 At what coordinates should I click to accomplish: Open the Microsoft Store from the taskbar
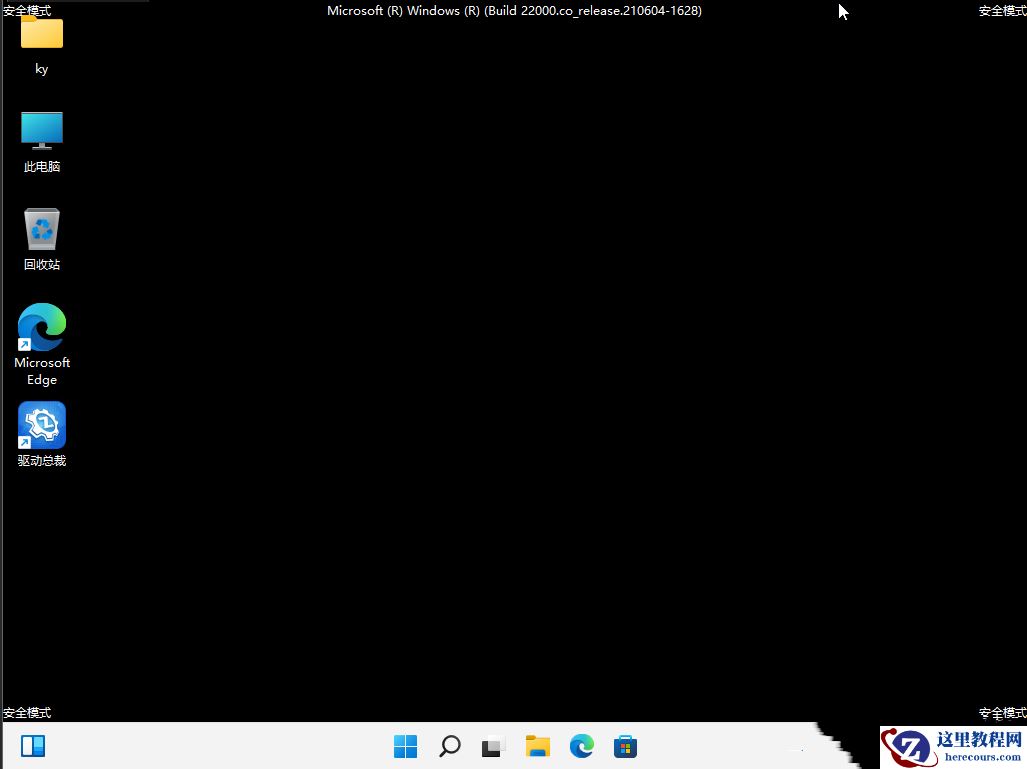tap(625, 745)
